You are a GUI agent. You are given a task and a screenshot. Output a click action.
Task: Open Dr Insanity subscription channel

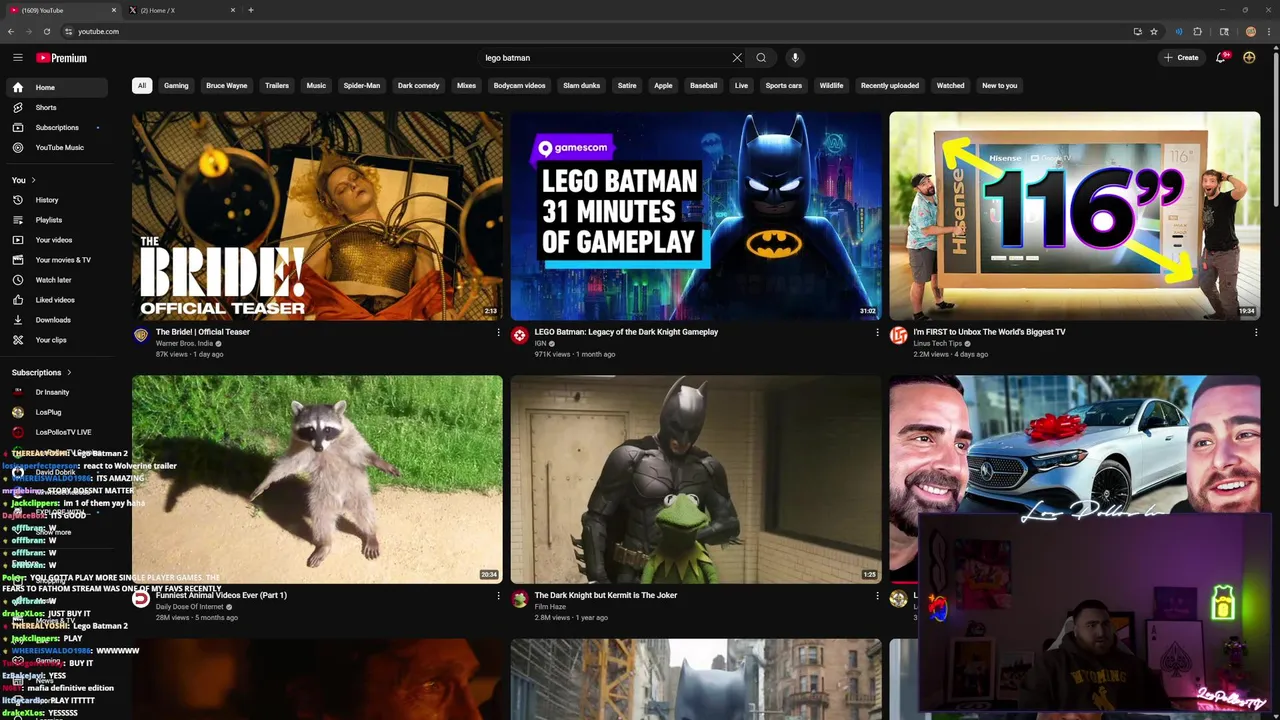[x=56, y=392]
